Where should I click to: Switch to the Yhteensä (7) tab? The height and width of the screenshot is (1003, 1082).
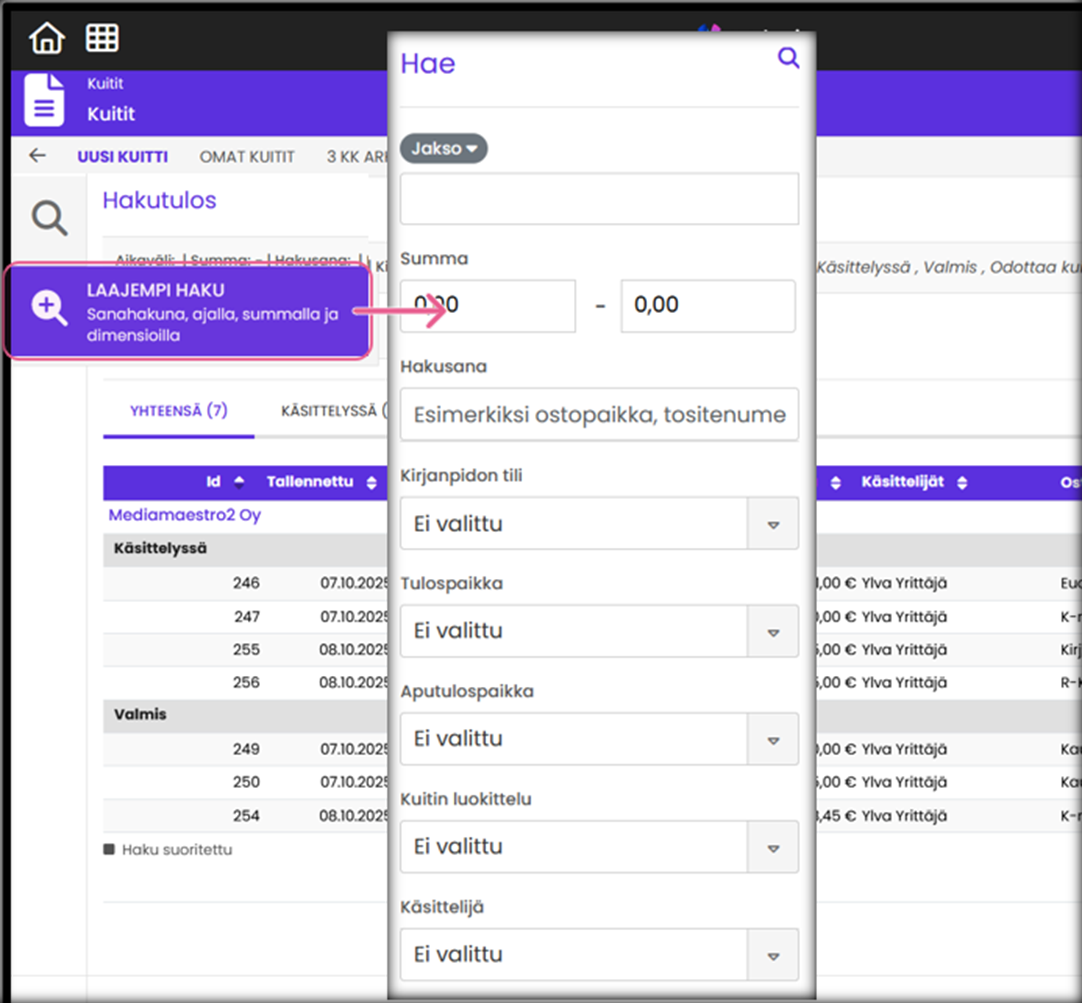[178, 411]
